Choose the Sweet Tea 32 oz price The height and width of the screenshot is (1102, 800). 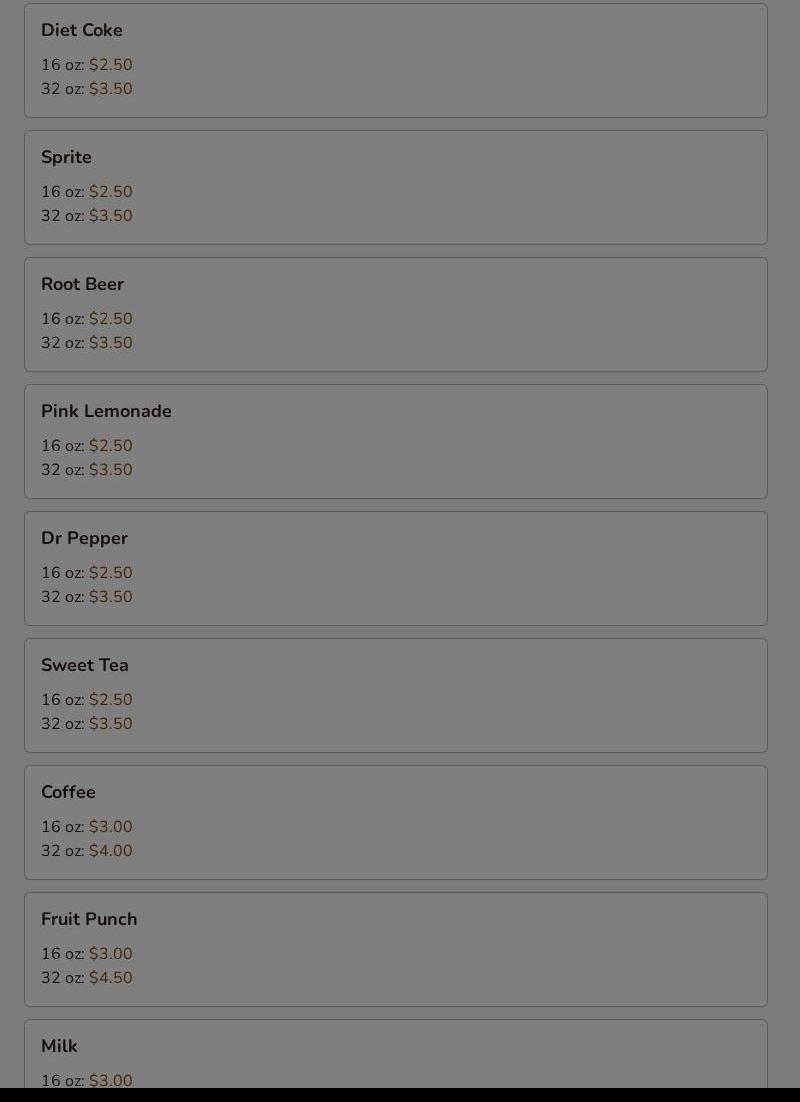click(110, 723)
